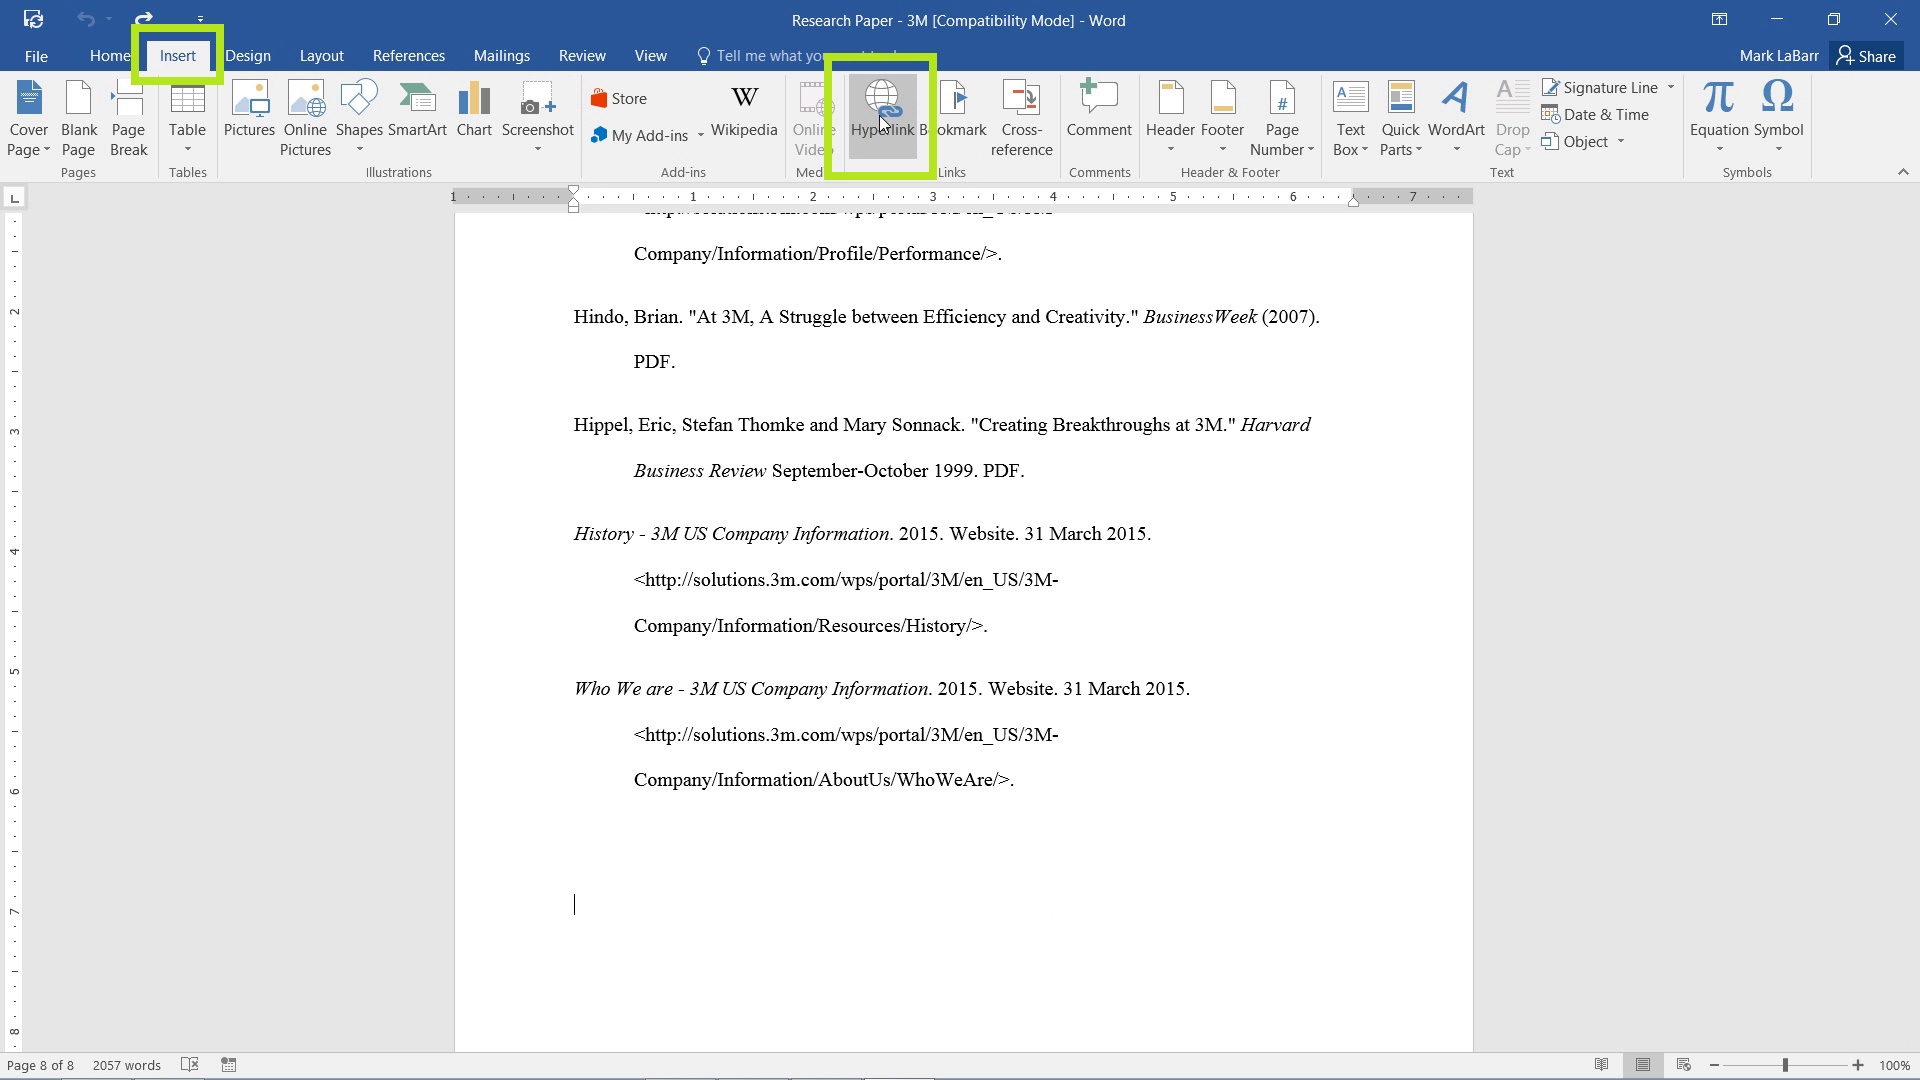Click the Insert tab in ribbon
The height and width of the screenshot is (1080, 1920).
click(x=178, y=55)
